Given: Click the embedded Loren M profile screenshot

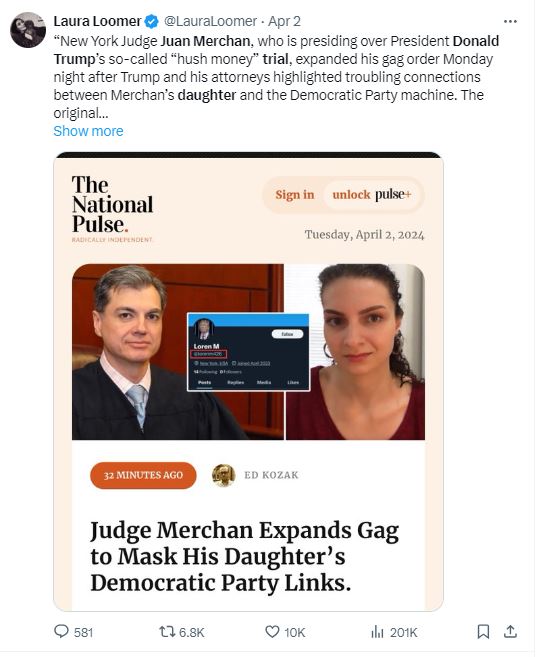Looking at the screenshot, I should pos(248,352).
